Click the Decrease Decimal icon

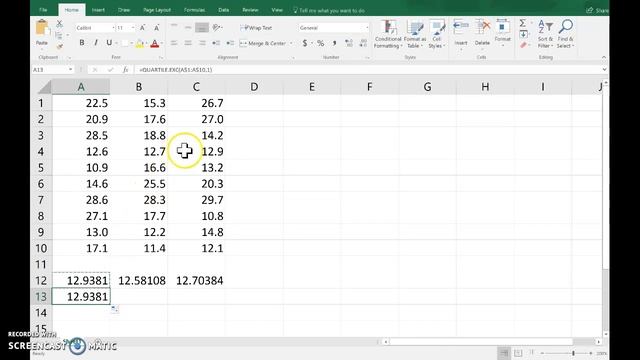tap(362, 43)
